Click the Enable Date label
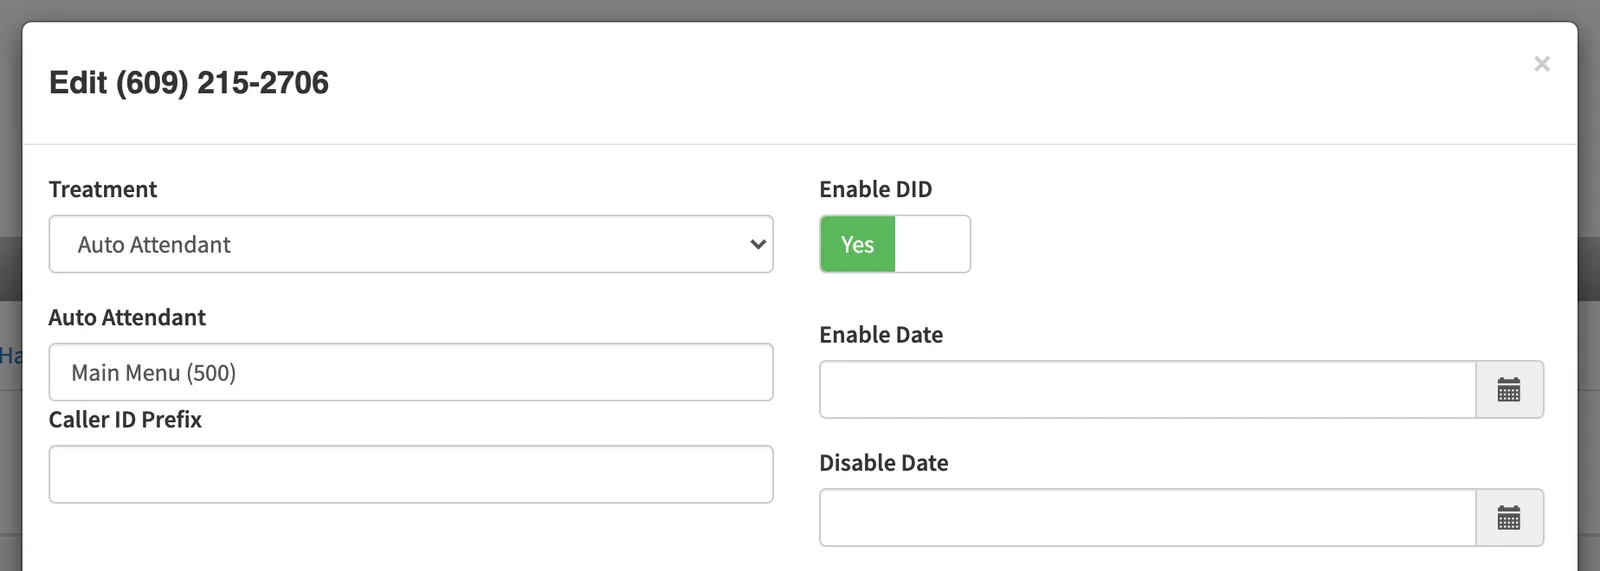Screen dimensions: 1600x571 pos(881,335)
